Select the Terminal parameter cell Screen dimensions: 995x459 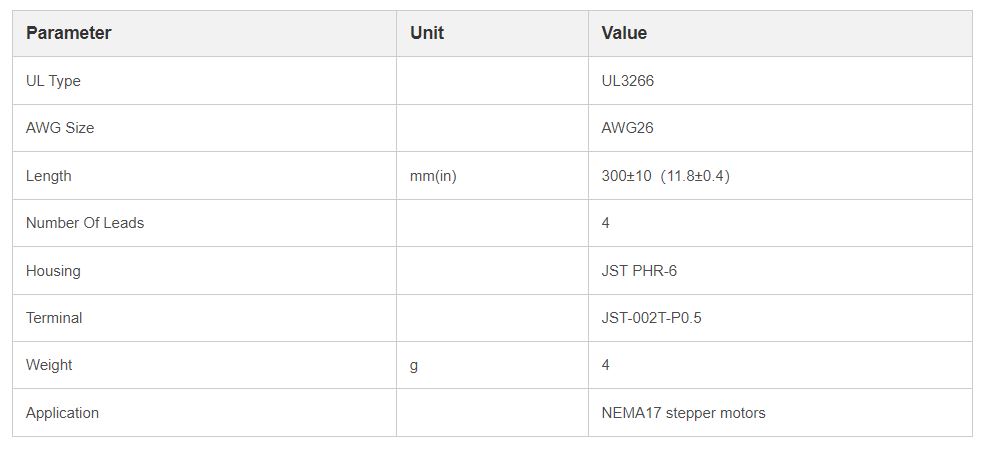click(54, 318)
